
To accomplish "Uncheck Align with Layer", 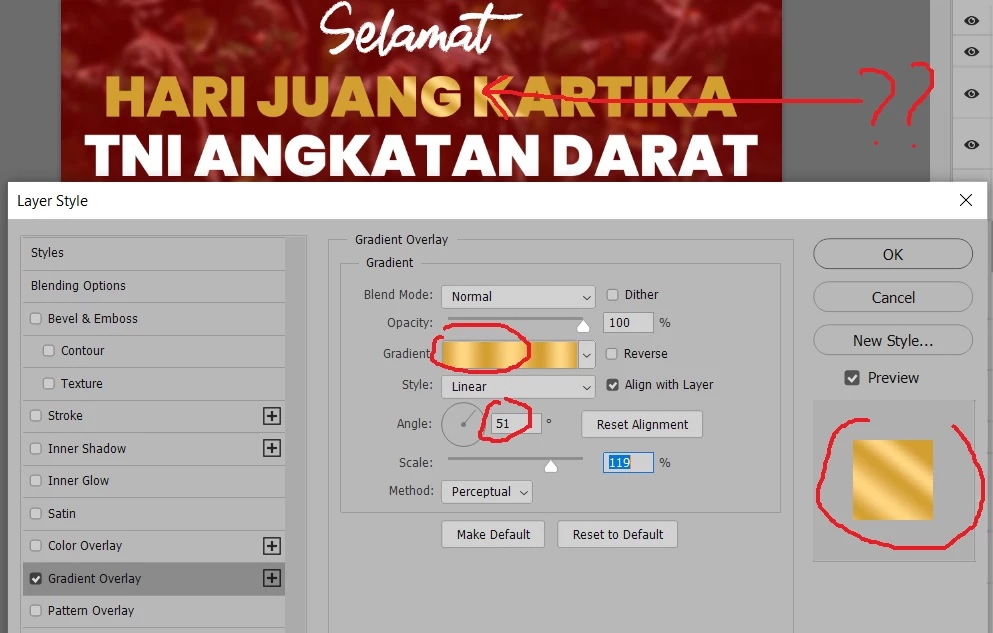I will click(612, 385).
